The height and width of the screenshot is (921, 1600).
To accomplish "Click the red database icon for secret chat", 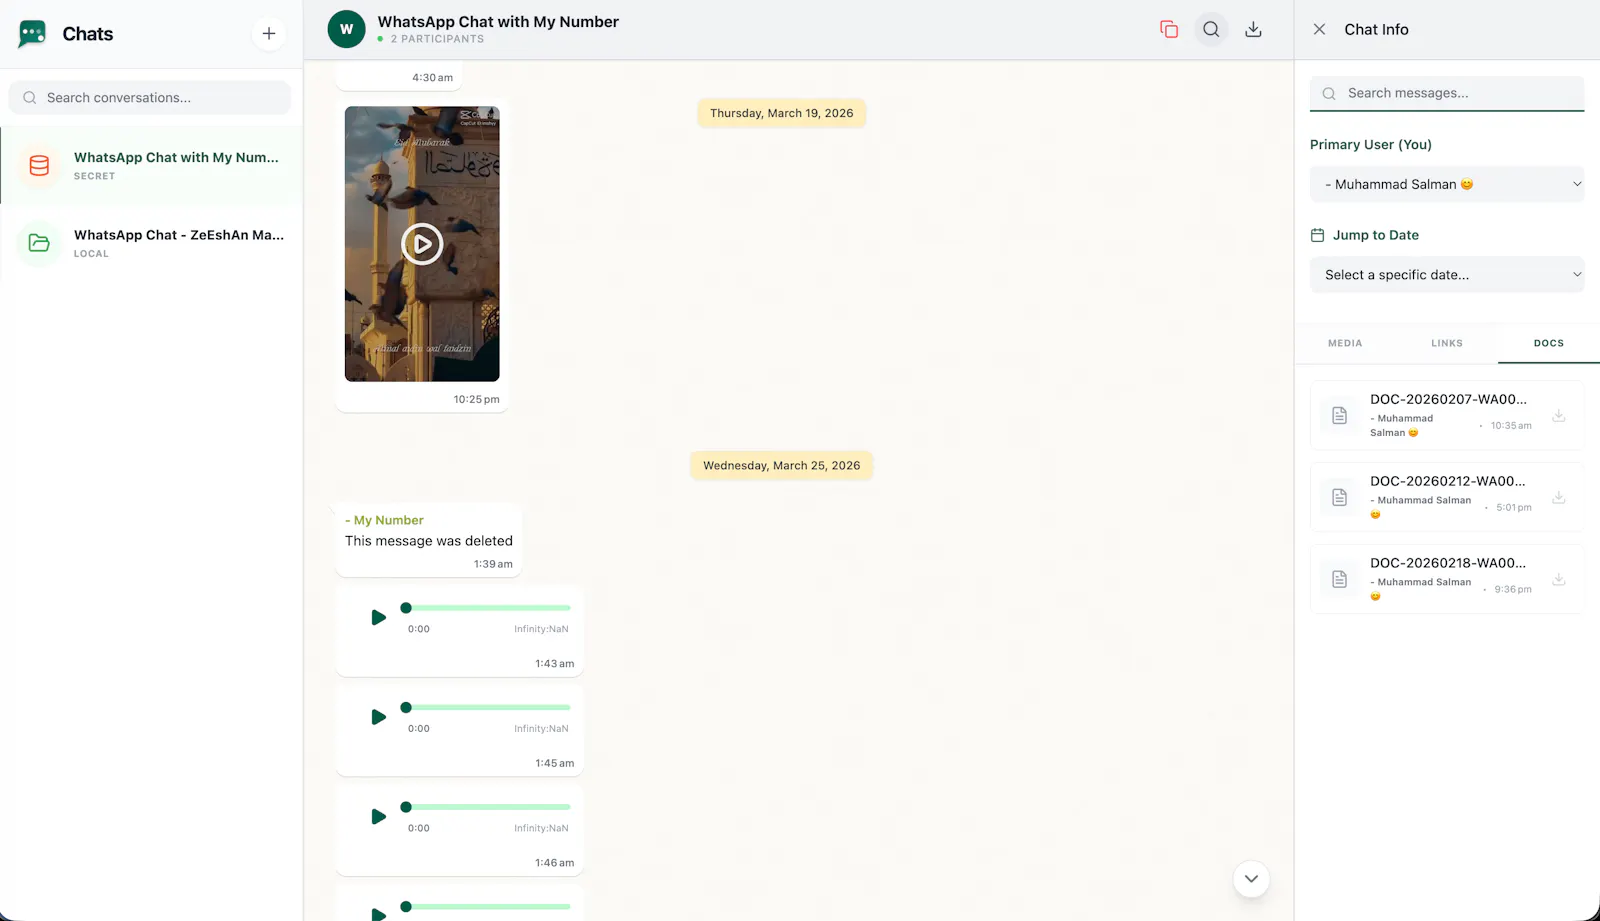I will 39,166.
